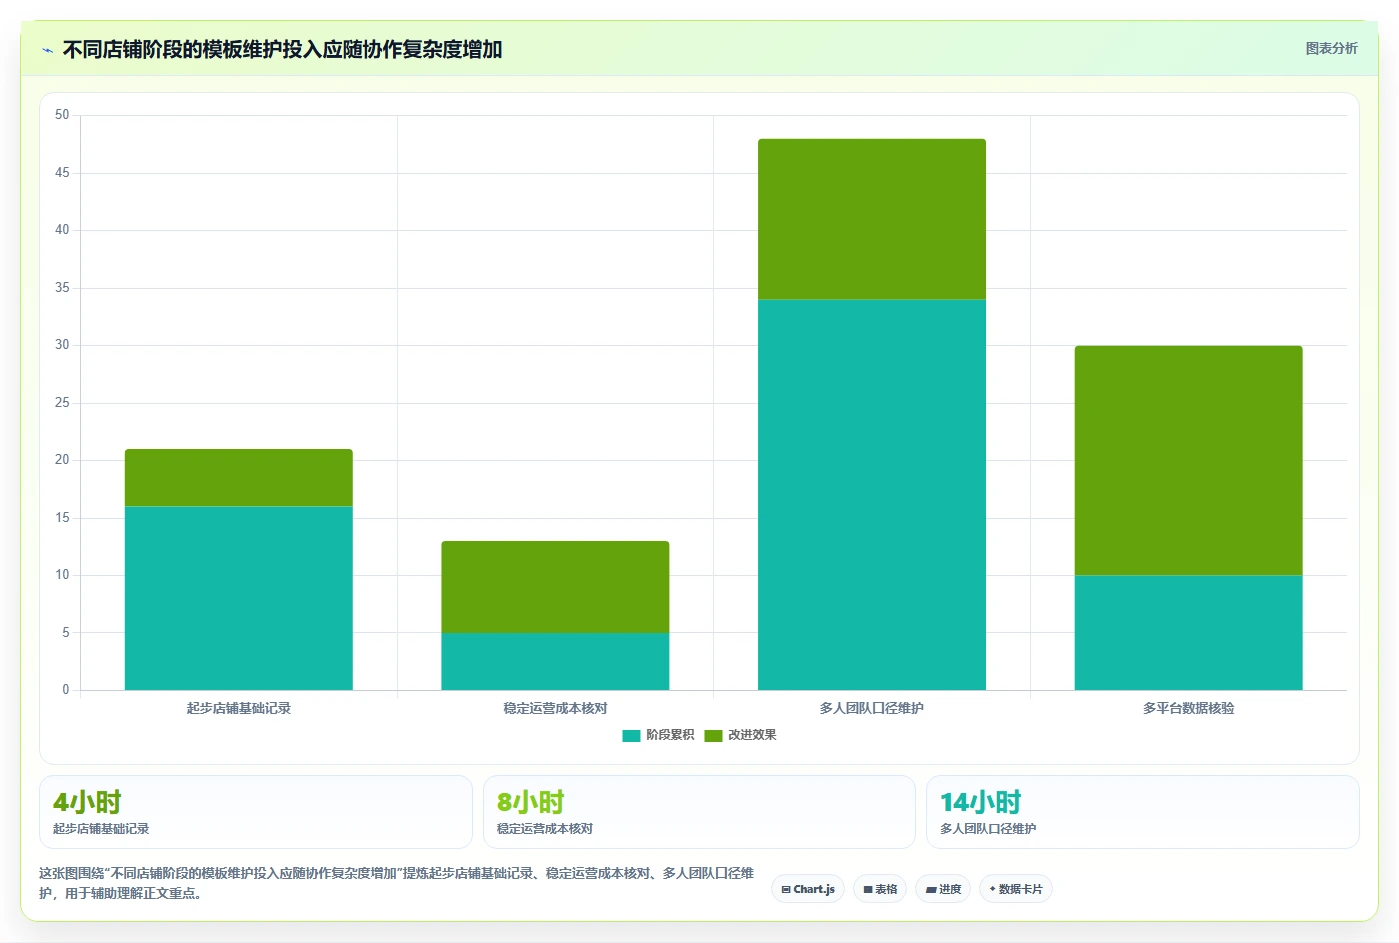The width and height of the screenshot is (1399, 943).
Task: Click the 改进效果 legend label text
Action: click(752, 735)
